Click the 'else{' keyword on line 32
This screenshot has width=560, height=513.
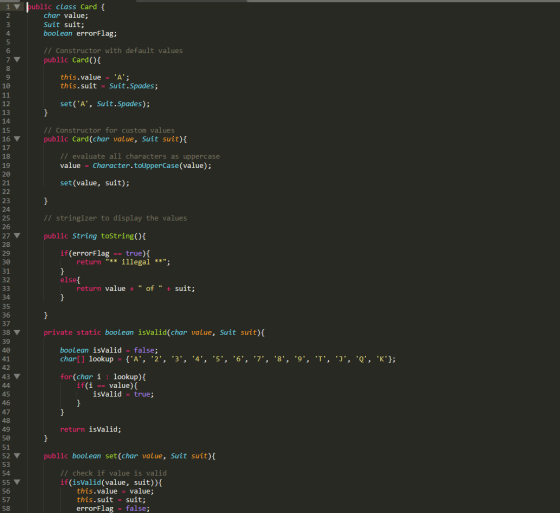(x=70, y=280)
